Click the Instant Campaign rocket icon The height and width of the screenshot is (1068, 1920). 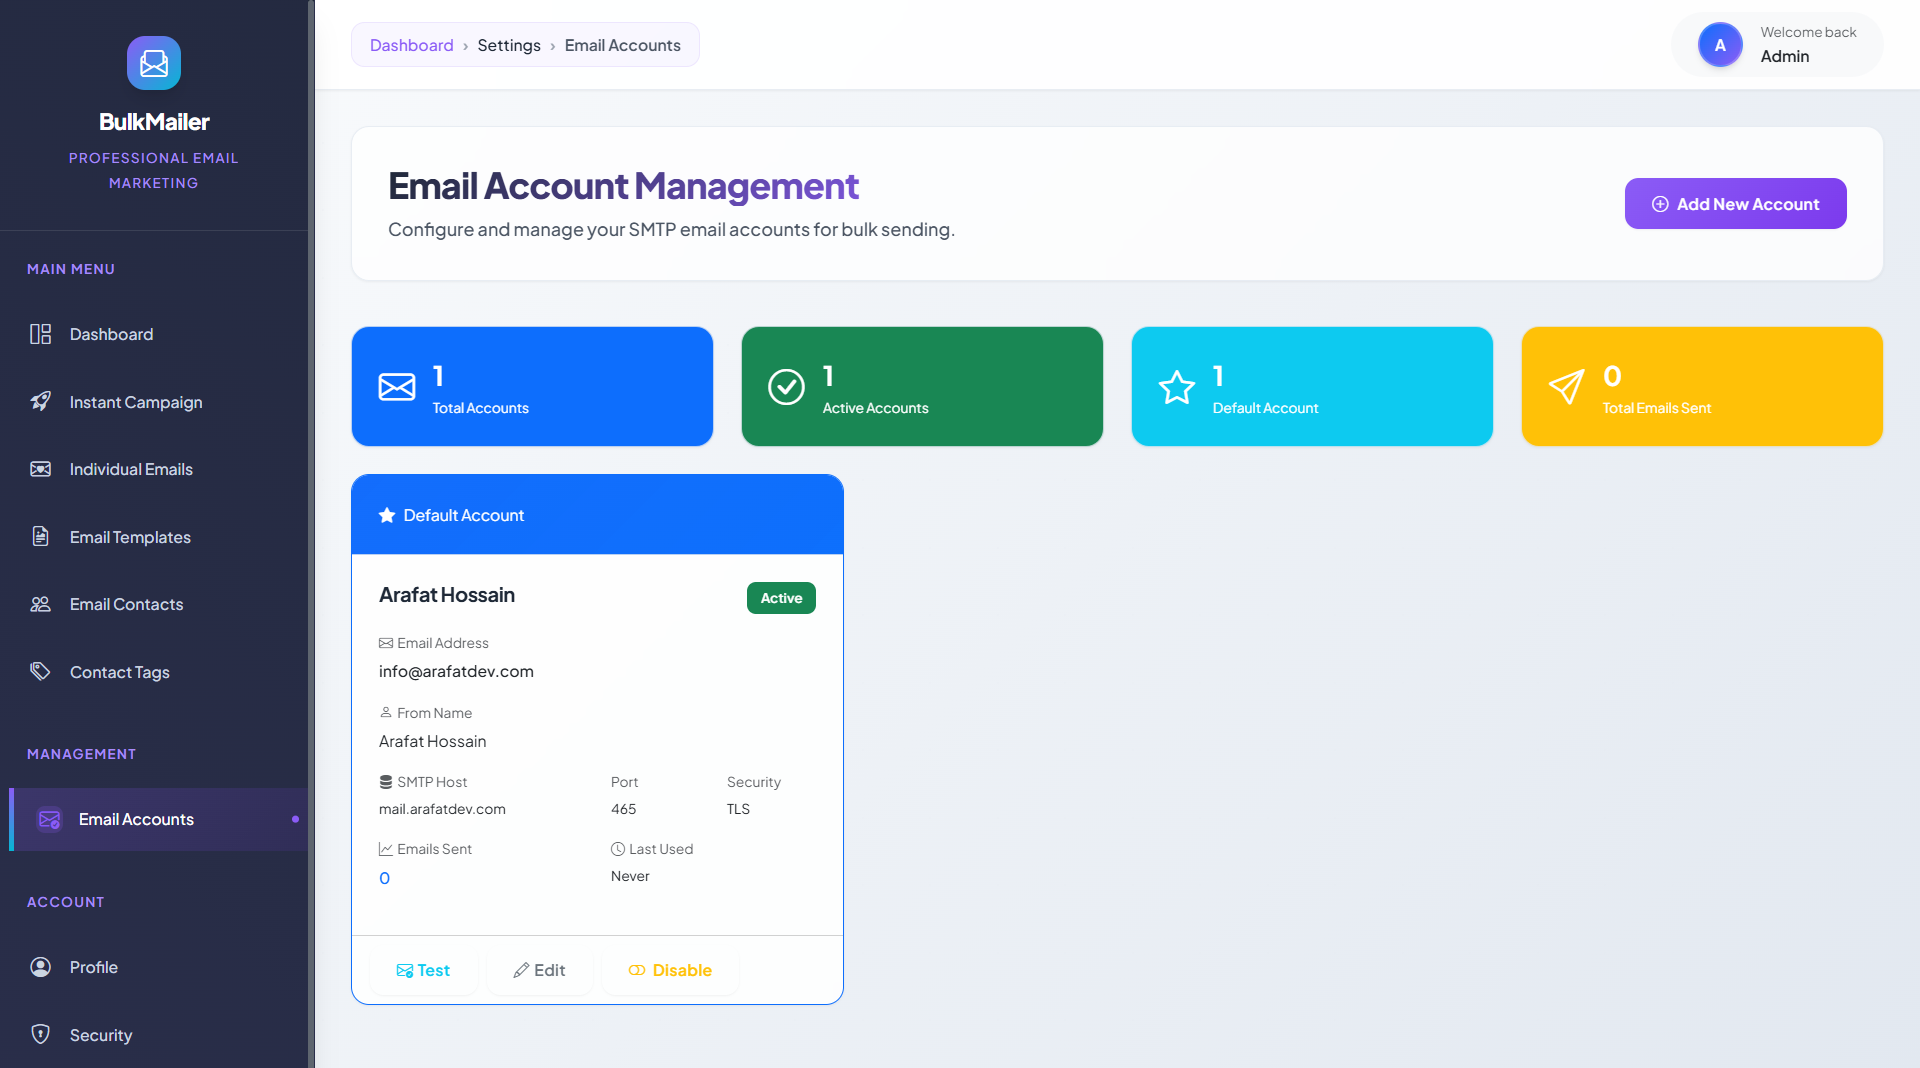click(40, 402)
